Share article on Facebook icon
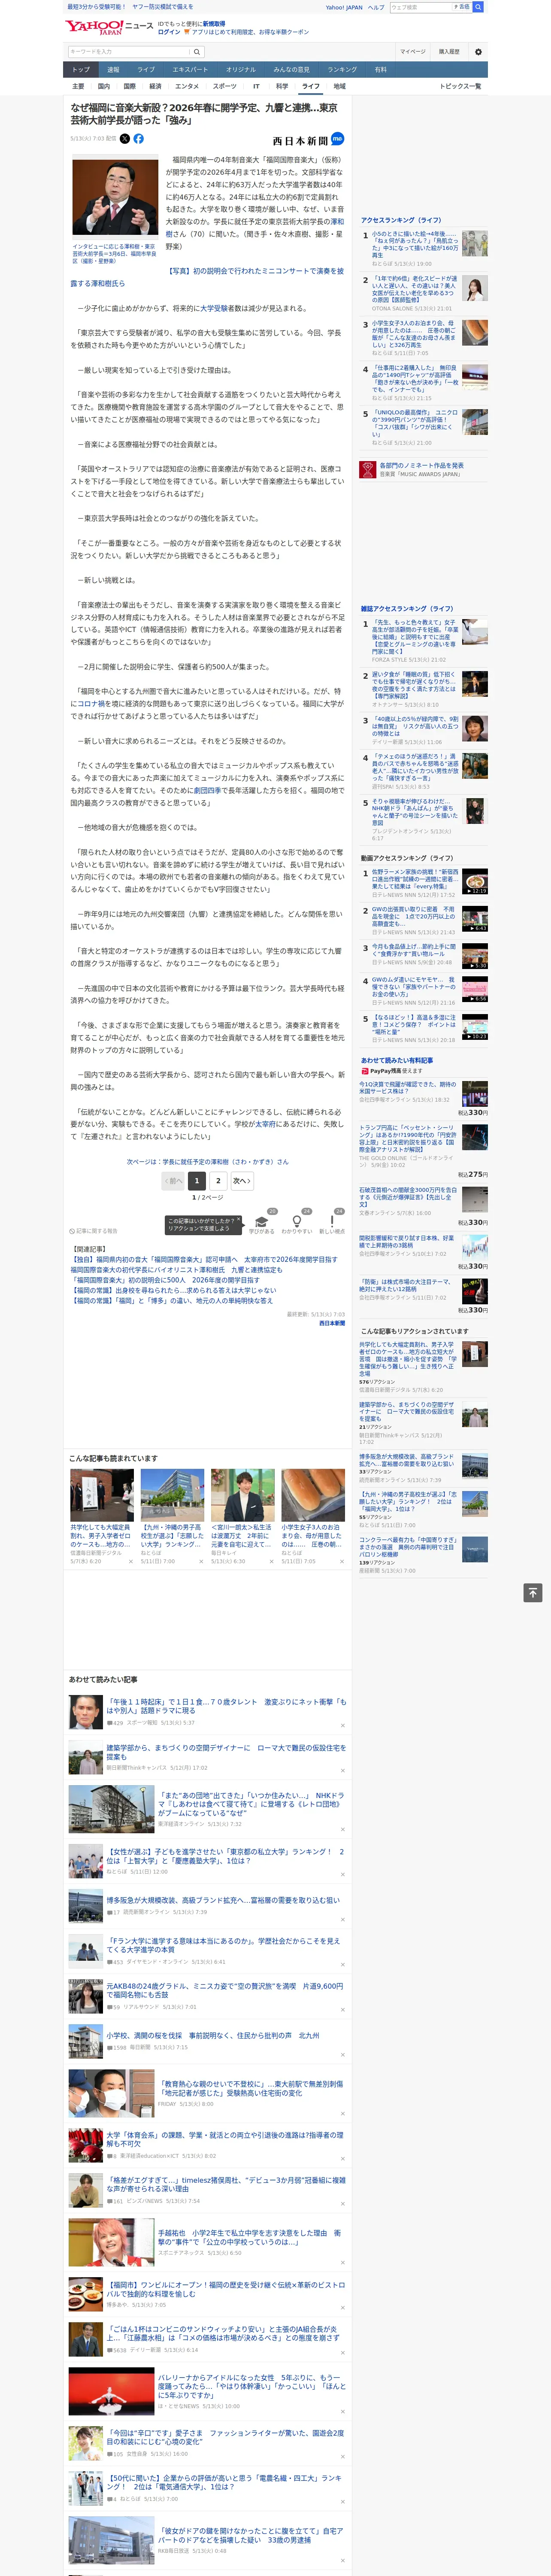 (138, 139)
